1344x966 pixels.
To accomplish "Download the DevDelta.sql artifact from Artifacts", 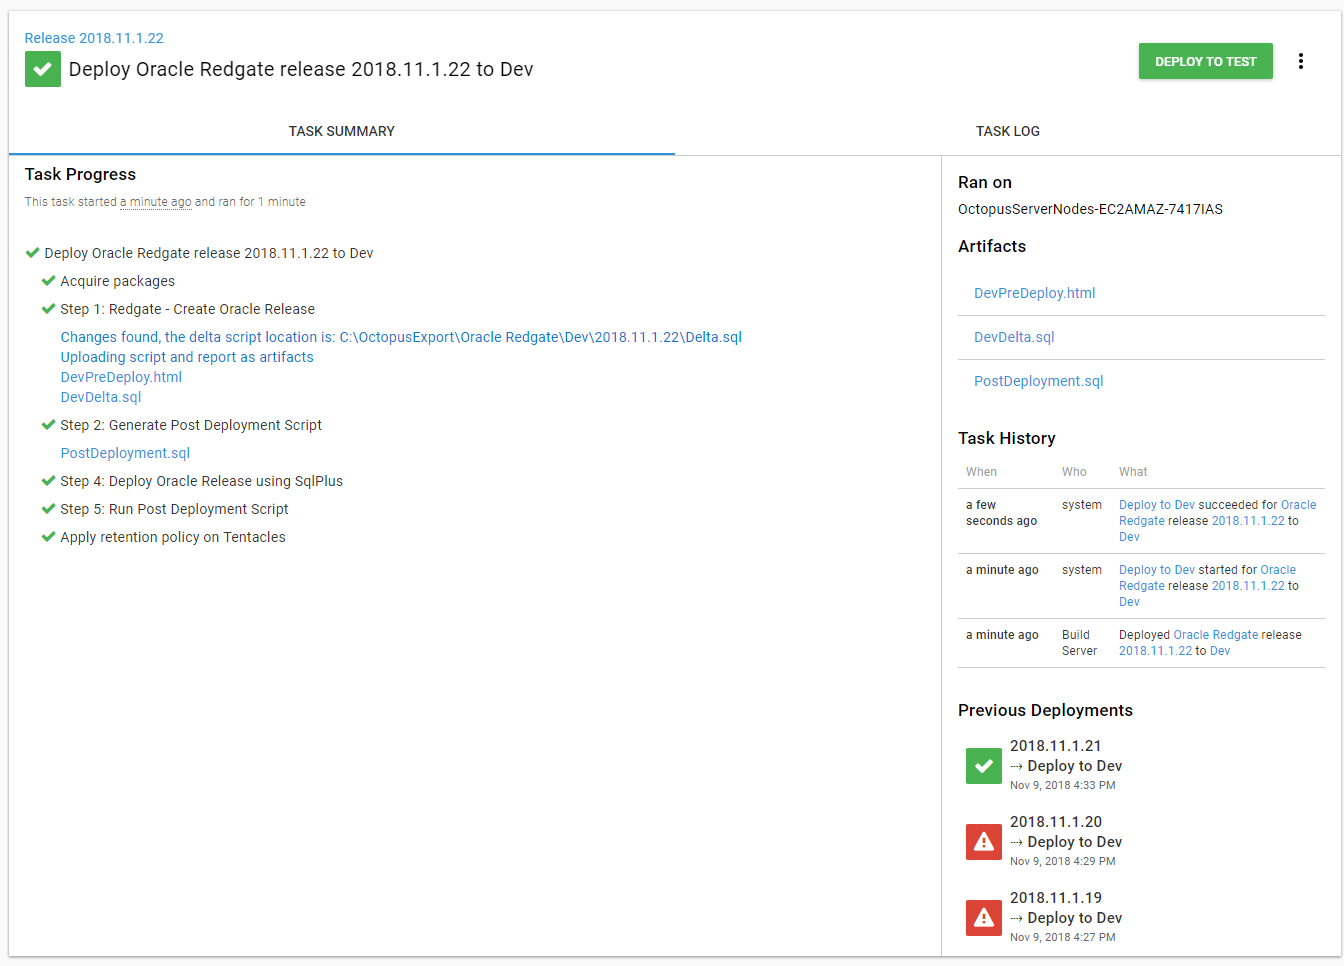I will [1014, 337].
